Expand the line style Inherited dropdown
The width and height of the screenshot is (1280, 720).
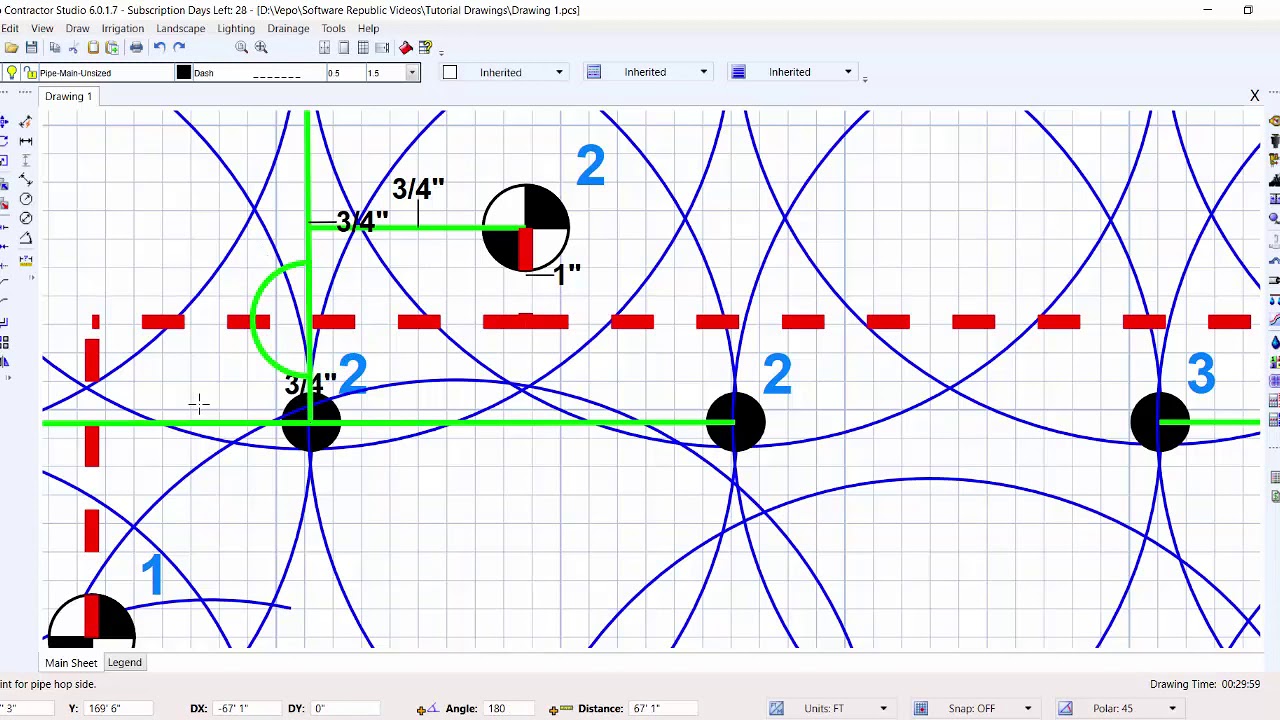[703, 72]
